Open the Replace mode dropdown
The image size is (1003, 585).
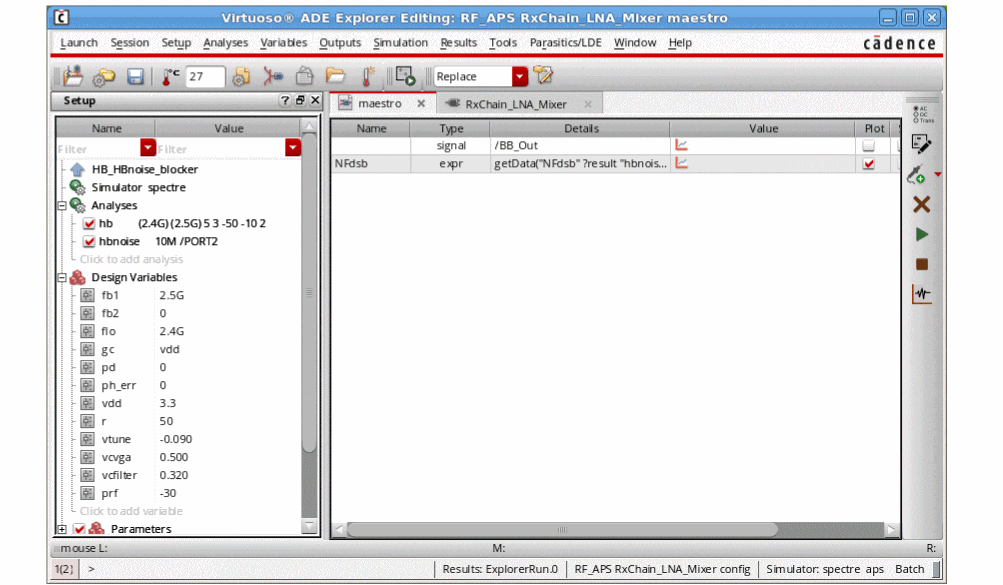coord(519,77)
